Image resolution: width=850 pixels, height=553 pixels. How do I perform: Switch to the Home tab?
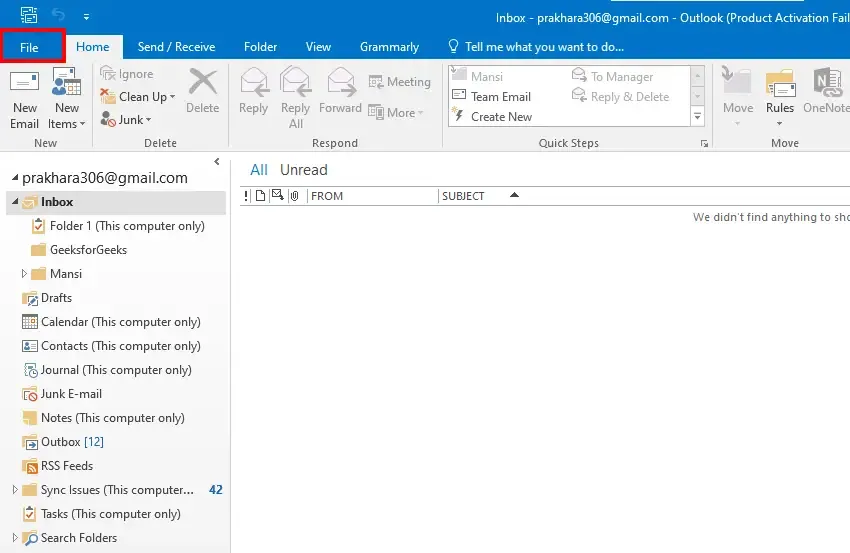(93, 47)
